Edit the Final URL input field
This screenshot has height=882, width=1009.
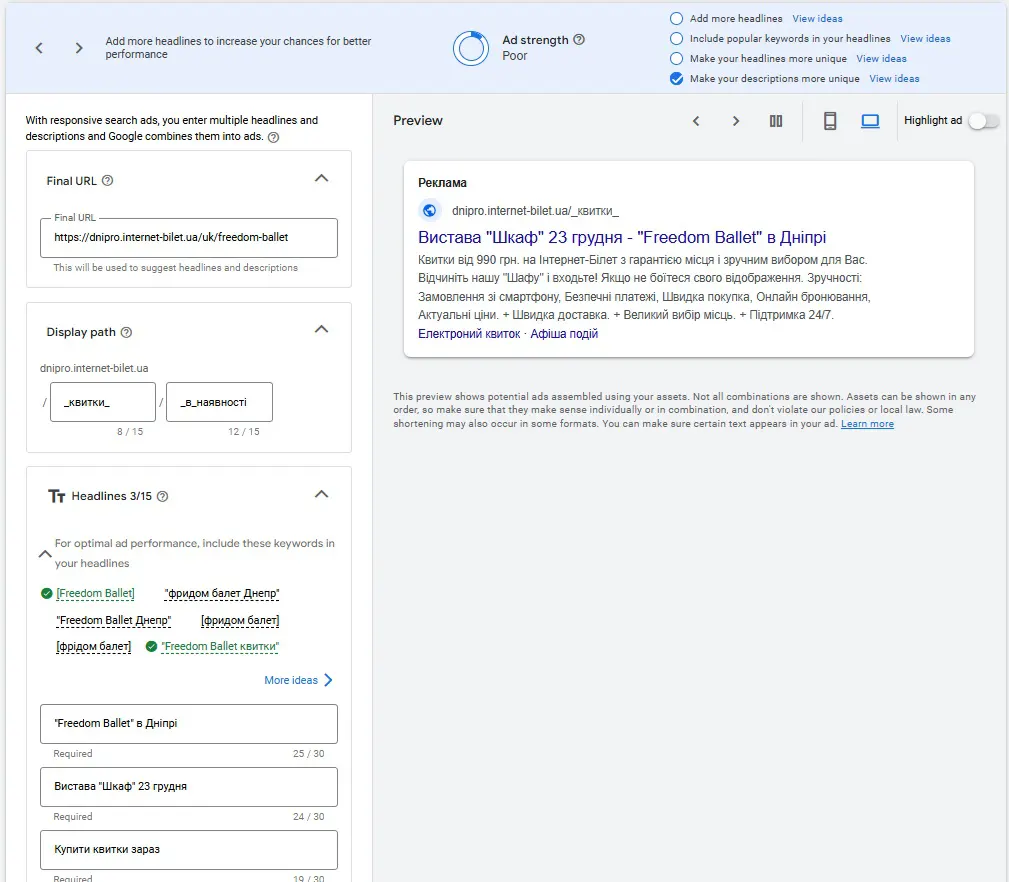(x=189, y=237)
